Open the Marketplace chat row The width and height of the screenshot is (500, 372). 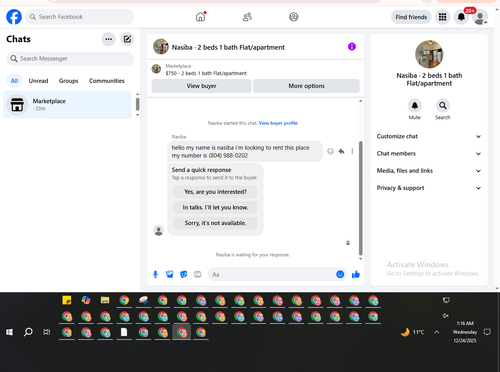click(67, 105)
